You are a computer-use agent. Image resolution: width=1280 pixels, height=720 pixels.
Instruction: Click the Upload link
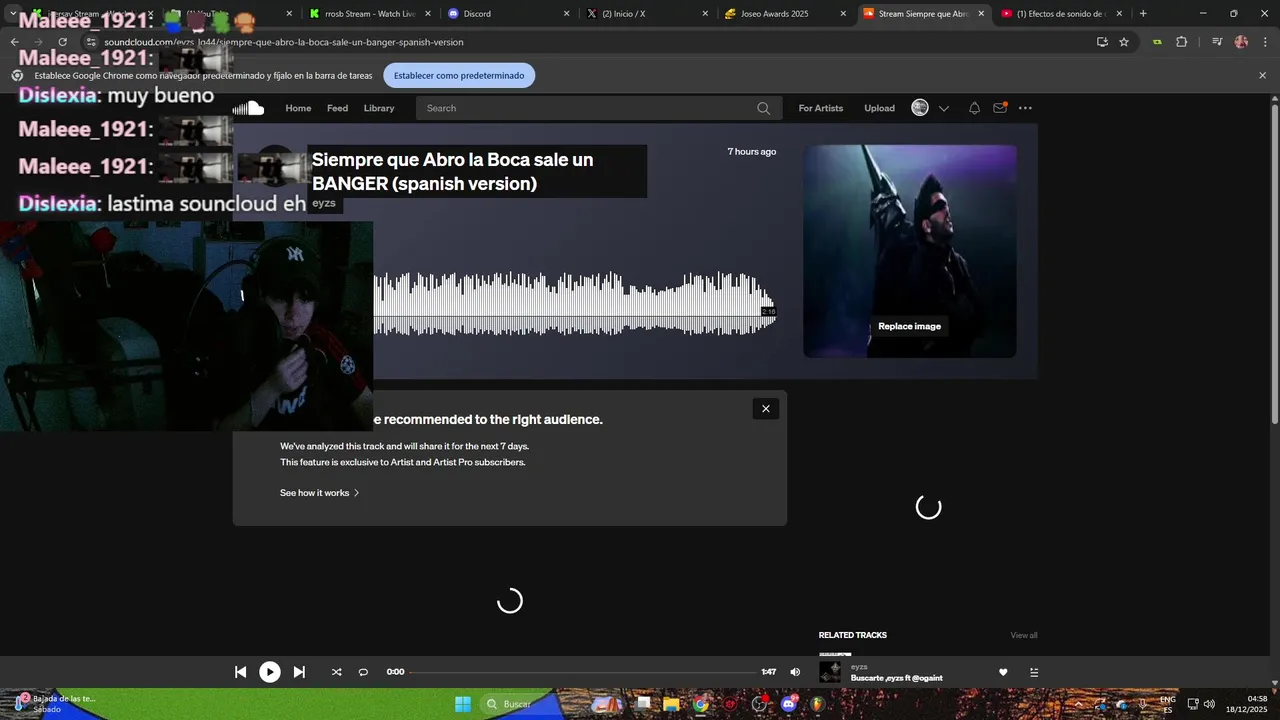[x=879, y=108]
